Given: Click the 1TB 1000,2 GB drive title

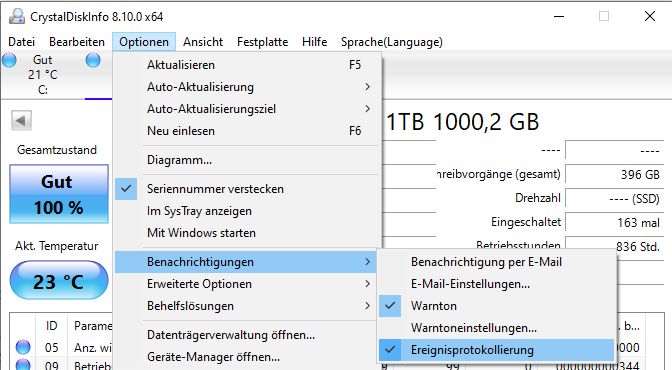Looking at the screenshot, I should point(462,122).
